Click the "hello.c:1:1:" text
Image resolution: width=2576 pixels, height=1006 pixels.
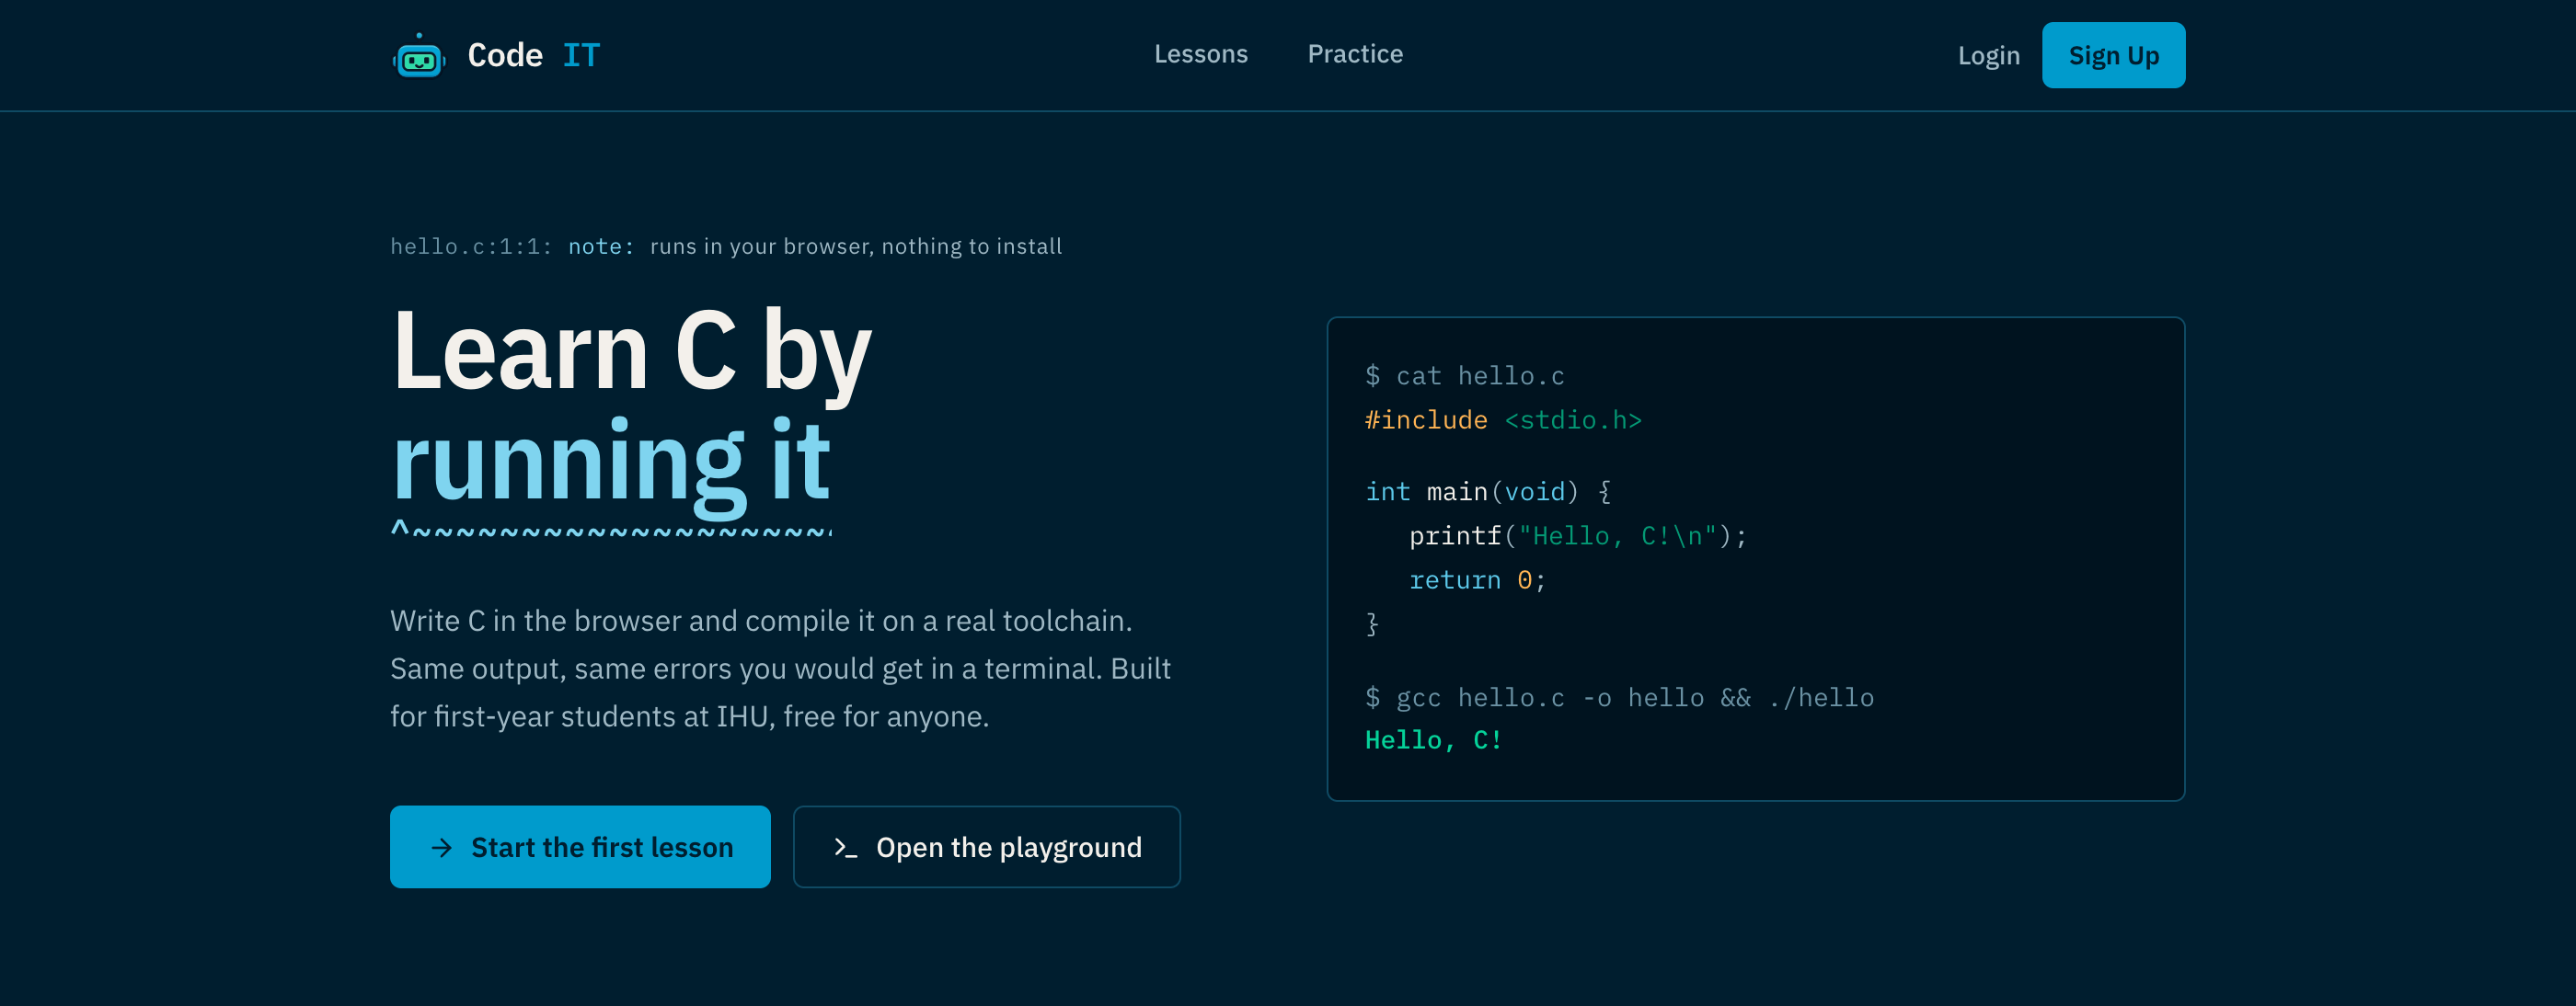click(x=471, y=246)
